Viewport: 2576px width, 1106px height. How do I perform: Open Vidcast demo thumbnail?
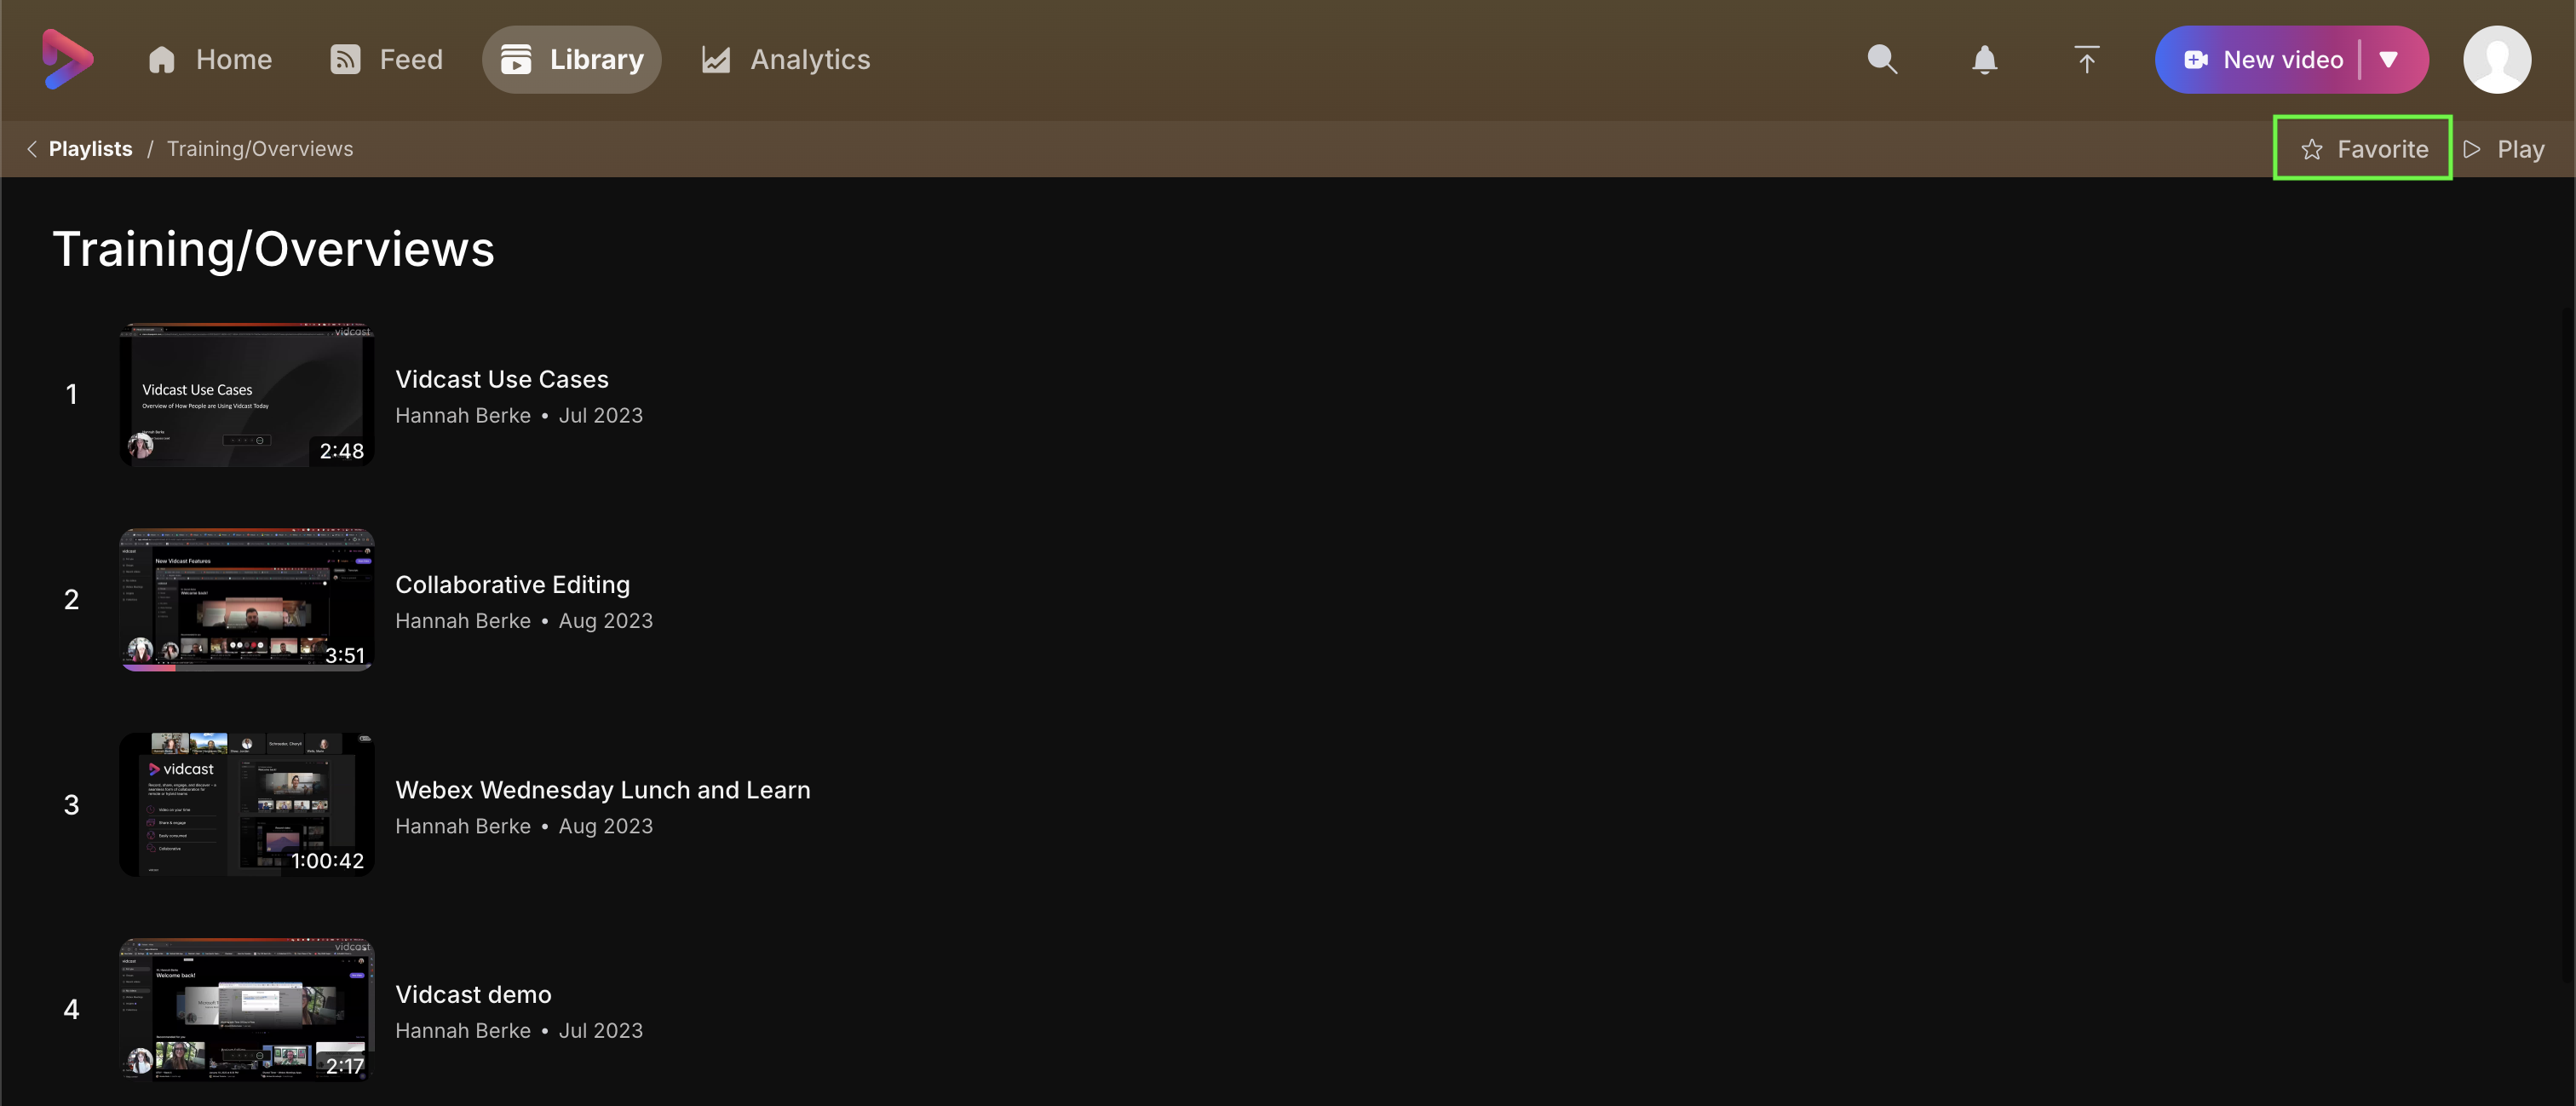(246, 1009)
